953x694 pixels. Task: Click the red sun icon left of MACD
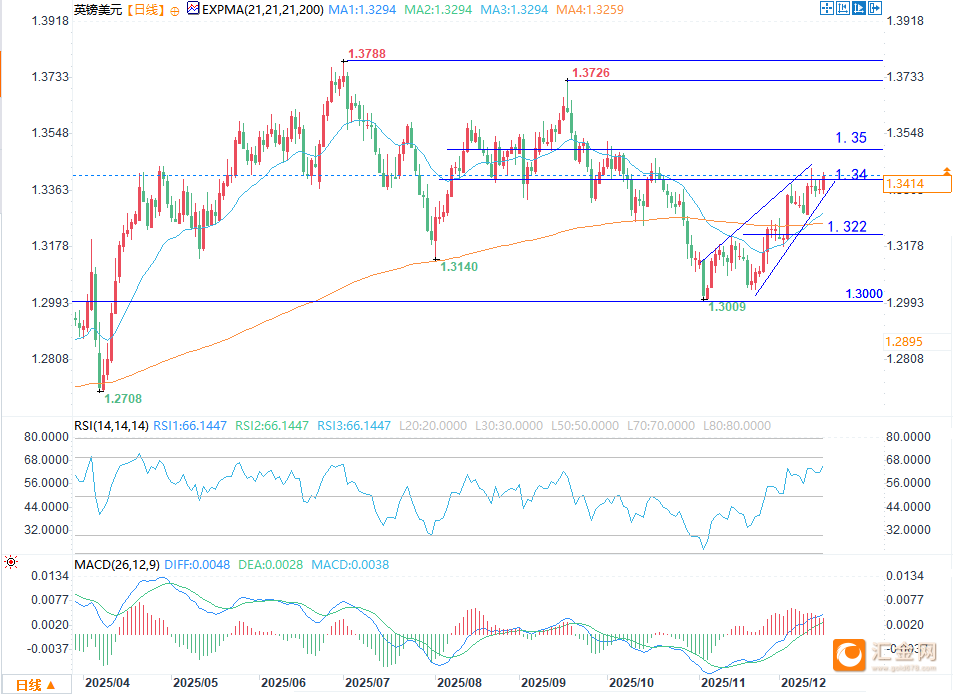coord(10,562)
